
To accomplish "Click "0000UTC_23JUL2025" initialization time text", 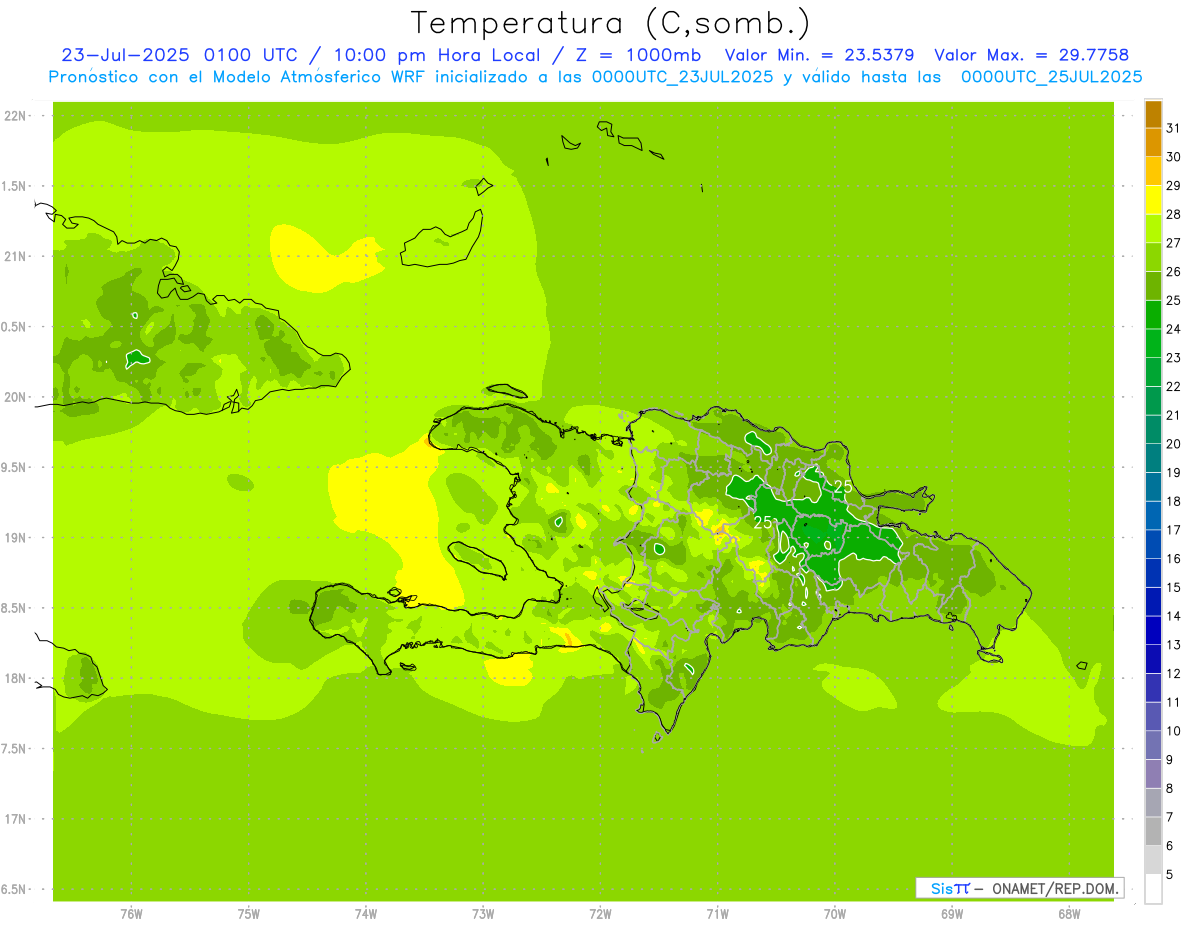I will click(x=683, y=77).
